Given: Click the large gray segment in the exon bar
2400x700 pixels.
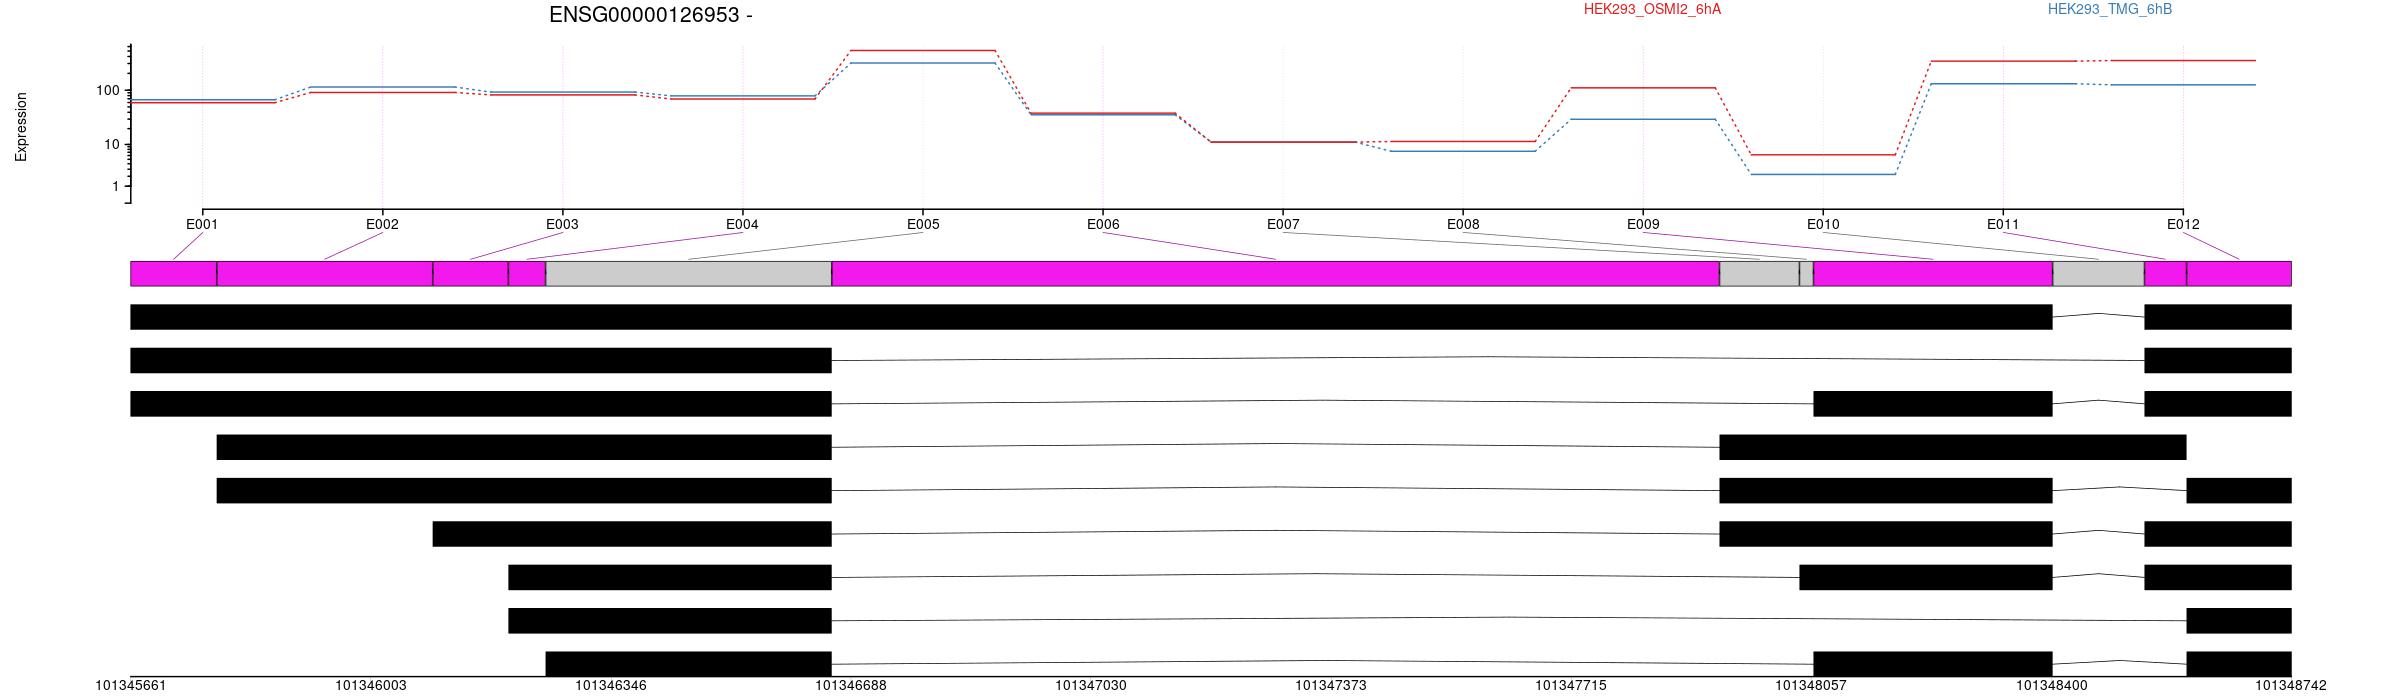Looking at the screenshot, I should pyautogui.click(x=689, y=274).
